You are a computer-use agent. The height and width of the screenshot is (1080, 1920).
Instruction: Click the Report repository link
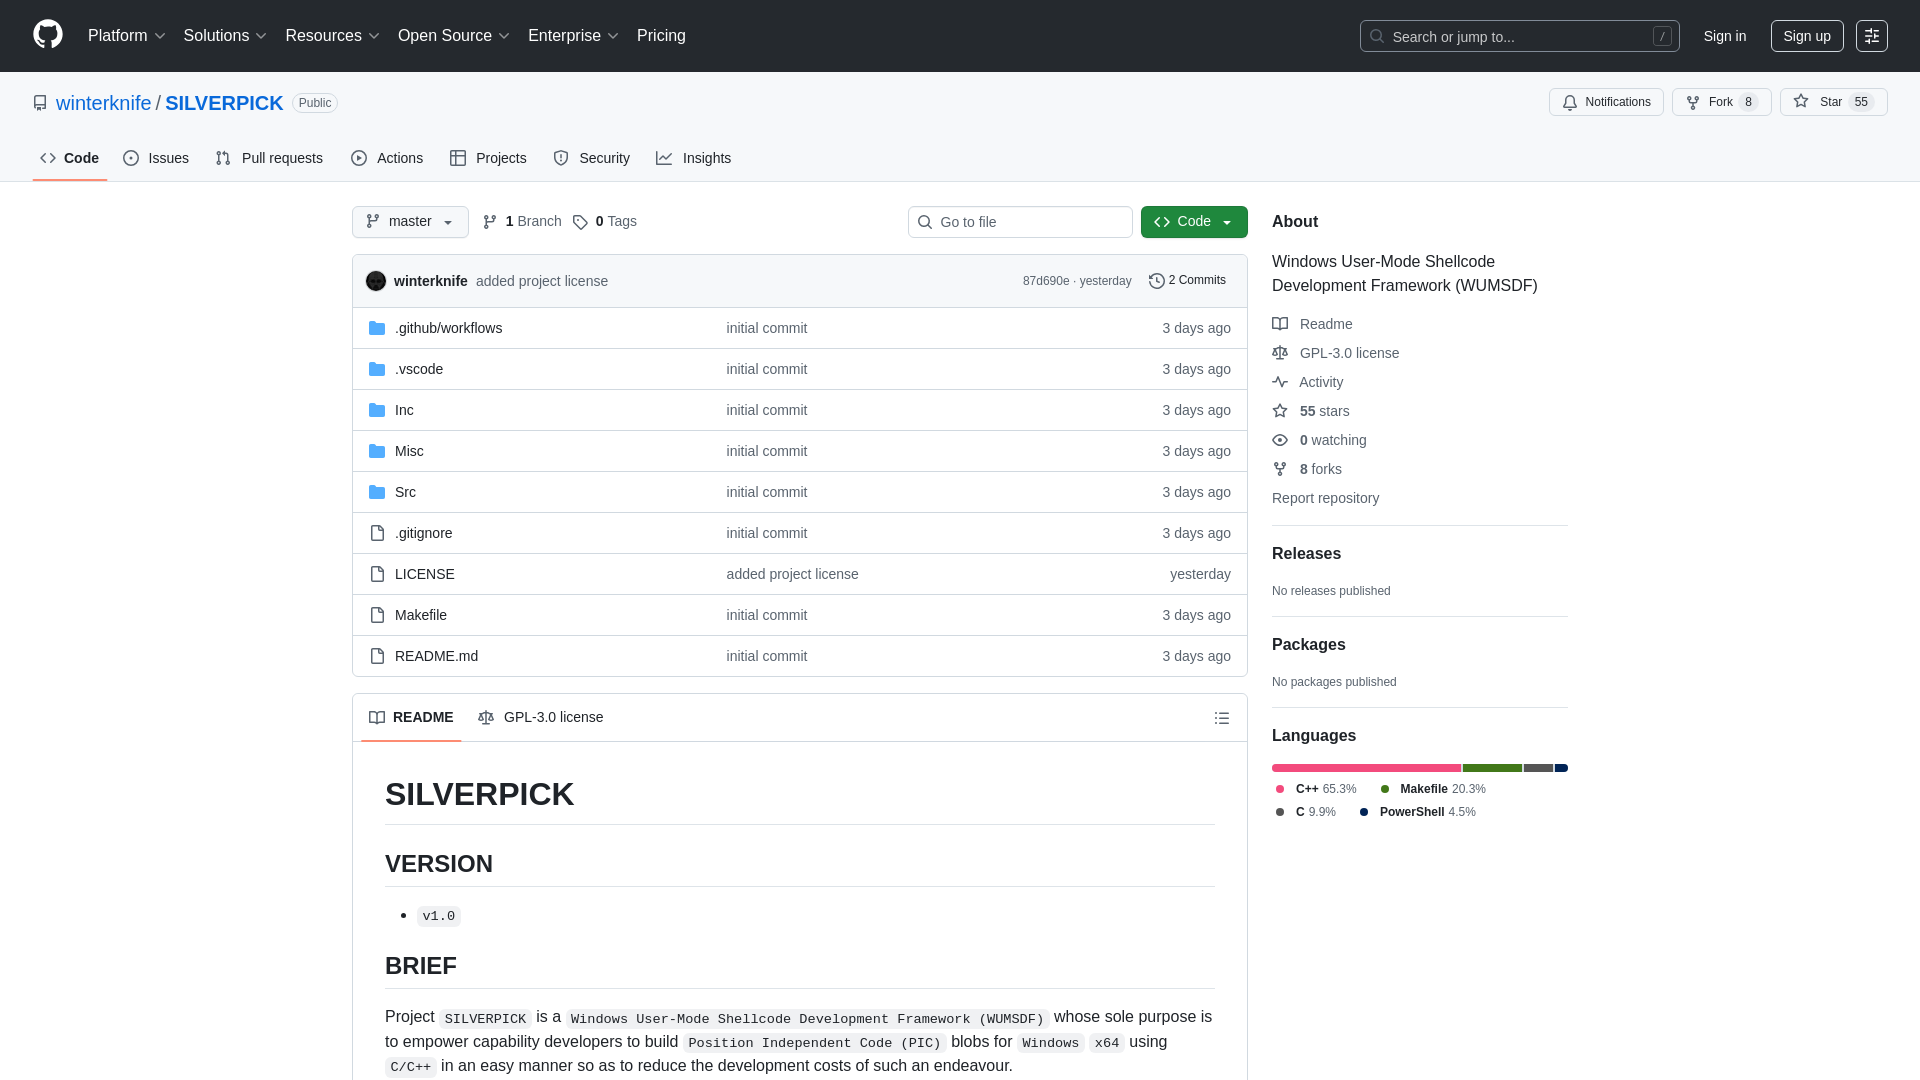[x=1325, y=498]
